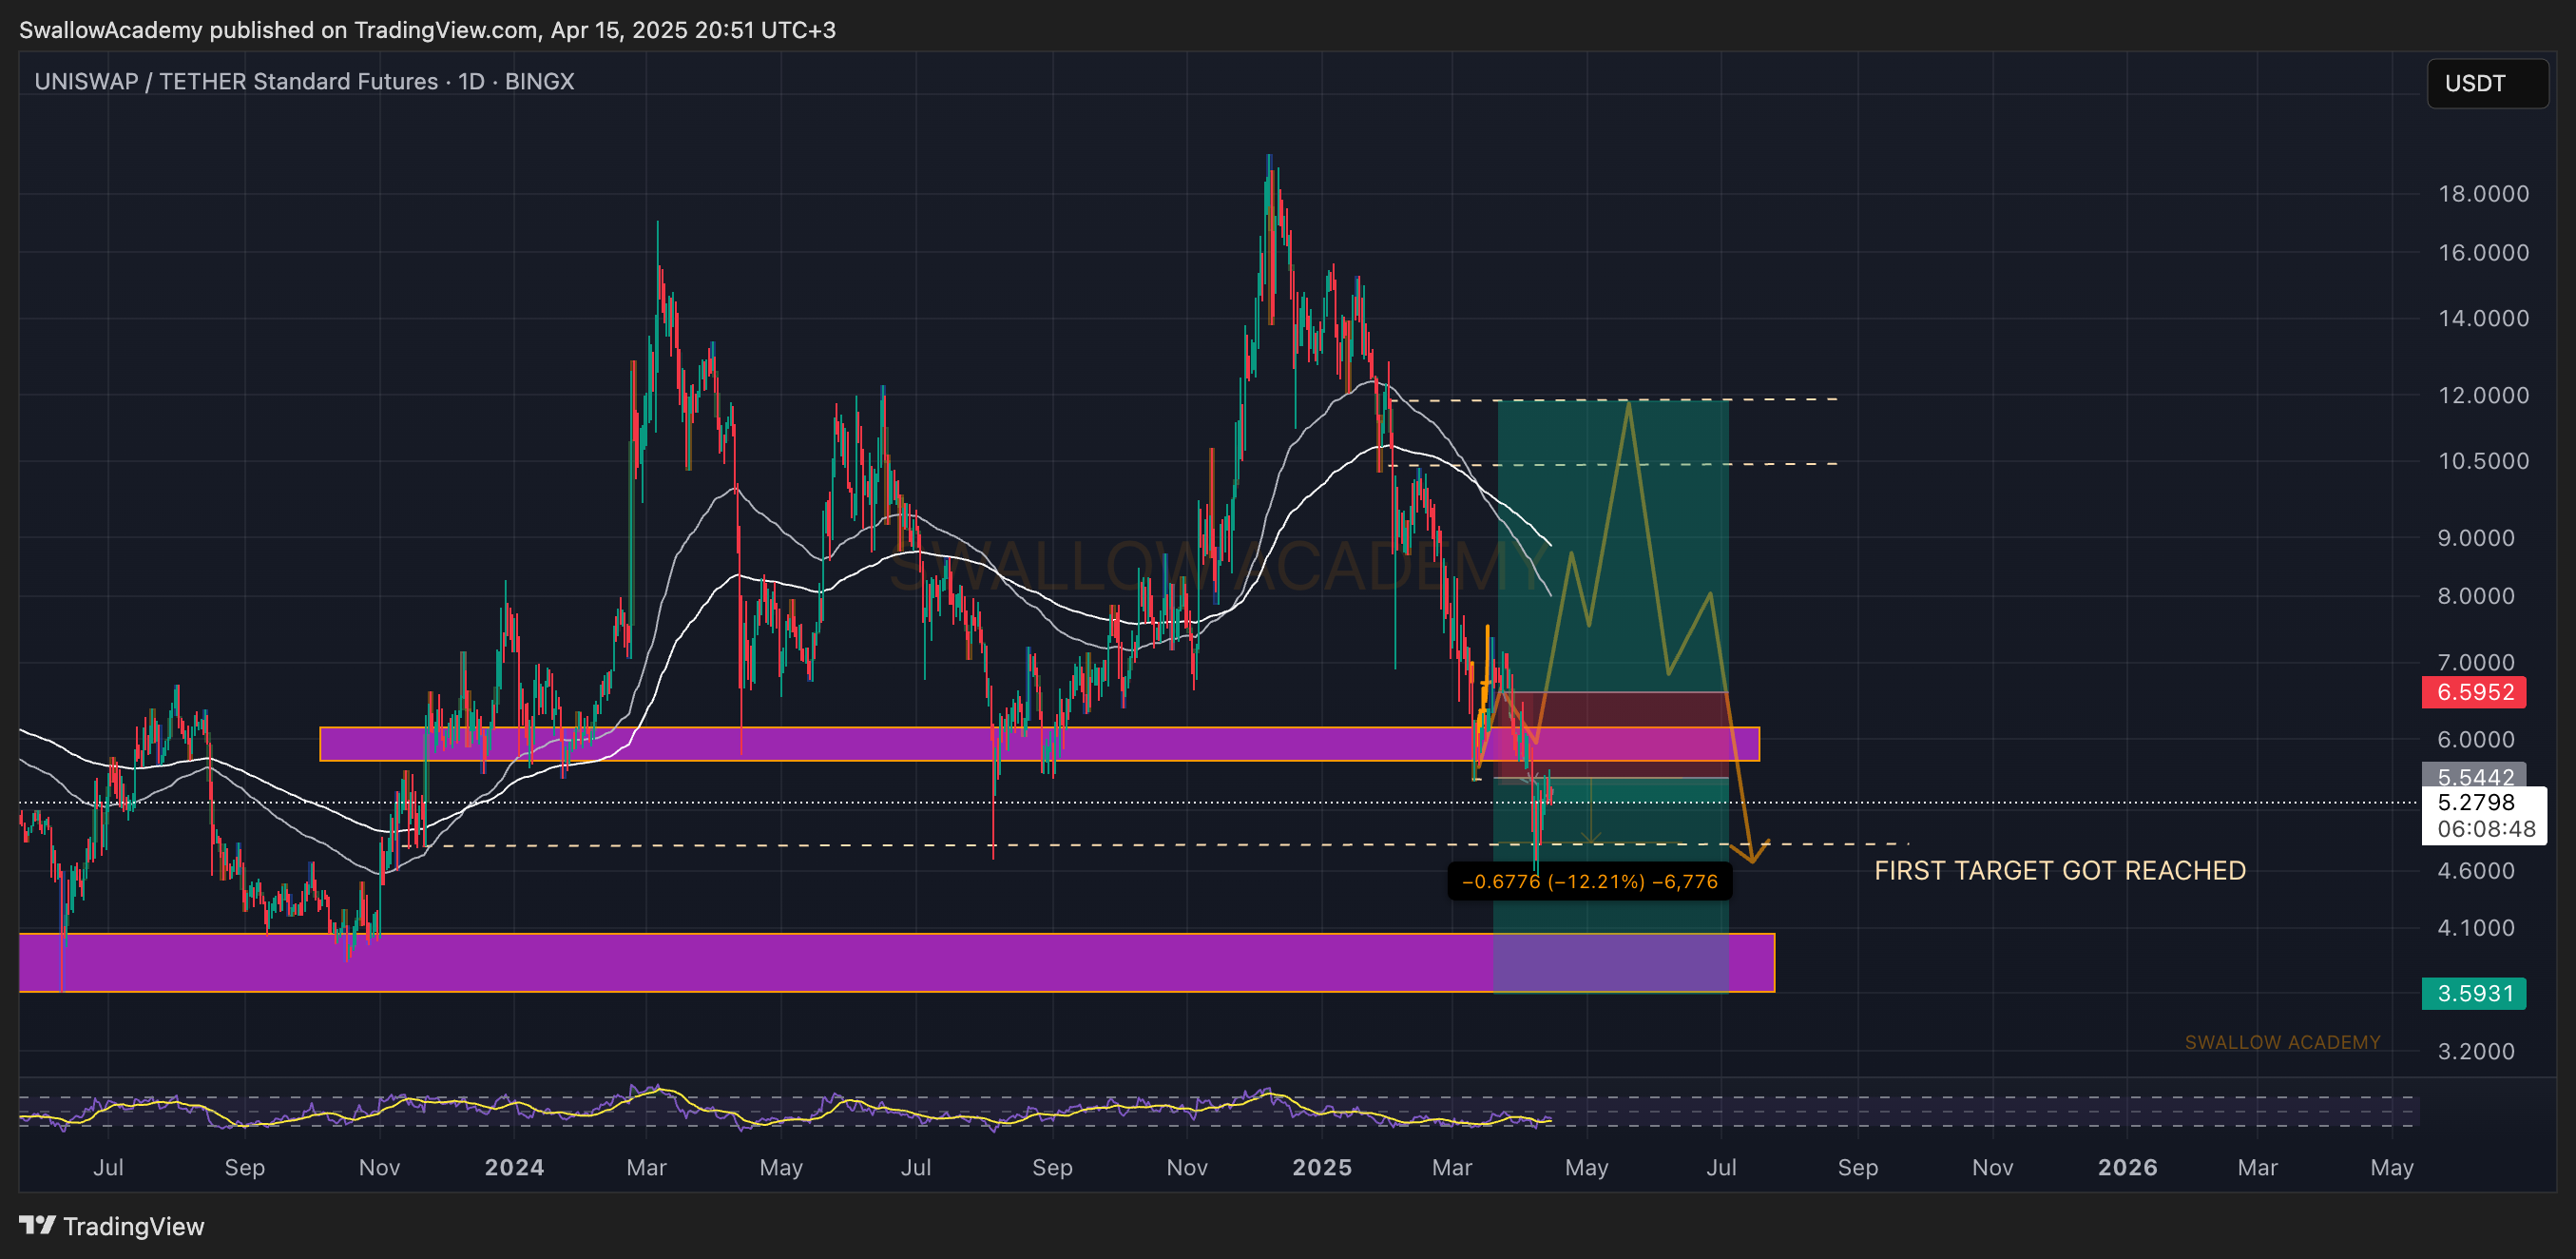2576x1259 pixels.
Task: Click the 10.5000 price axis label
Action: [2483, 461]
